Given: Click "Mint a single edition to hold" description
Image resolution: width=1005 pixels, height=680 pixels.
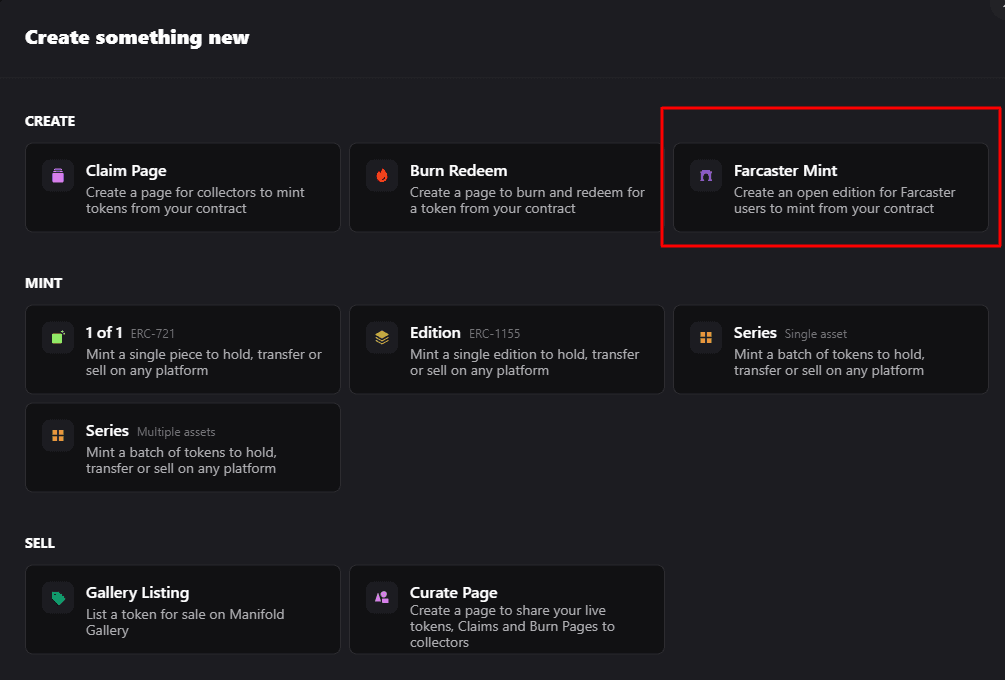Looking at the screenshot, I should tap(524, 363).
